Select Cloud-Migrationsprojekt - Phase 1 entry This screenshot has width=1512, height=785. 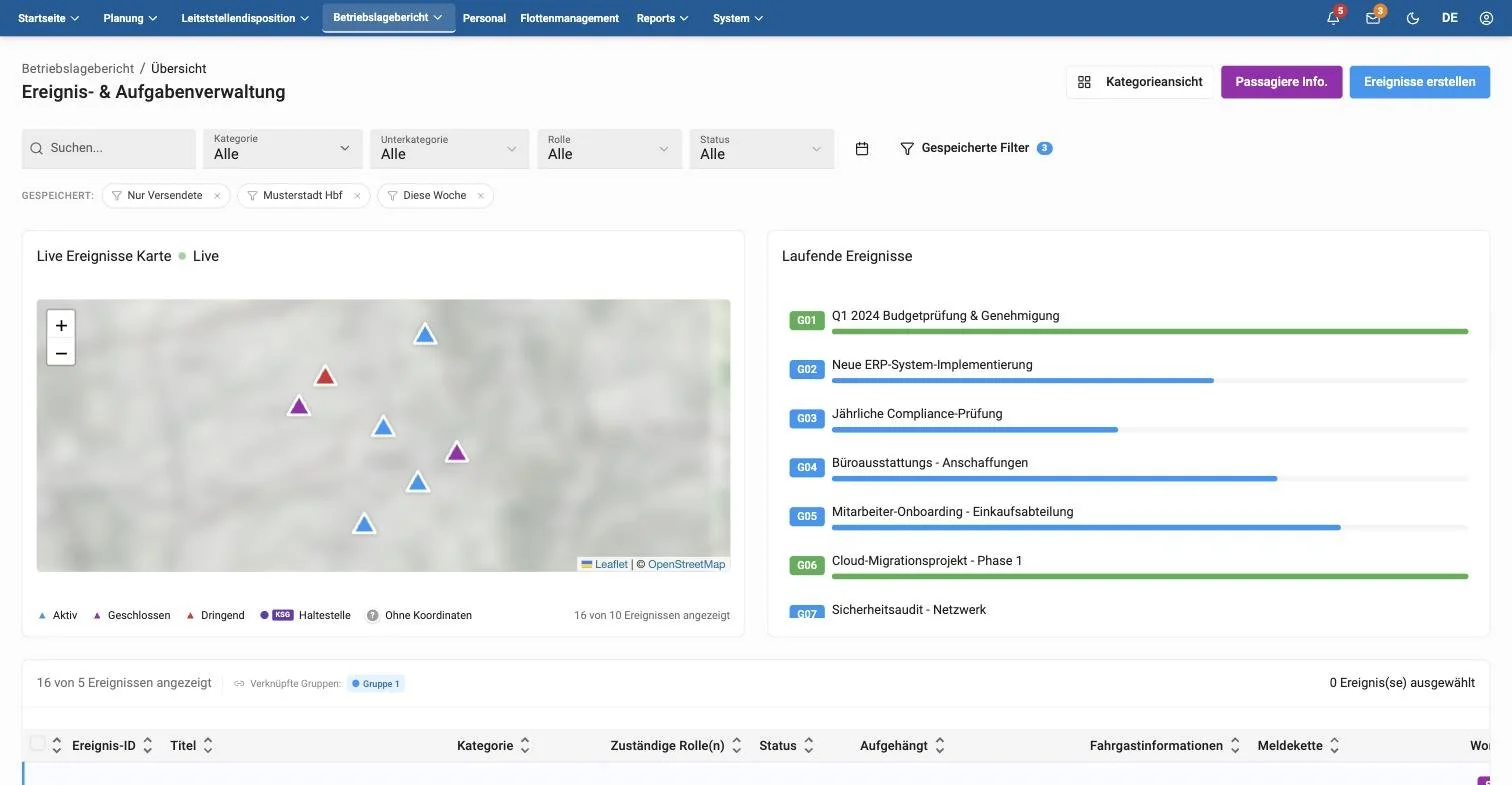927,561
